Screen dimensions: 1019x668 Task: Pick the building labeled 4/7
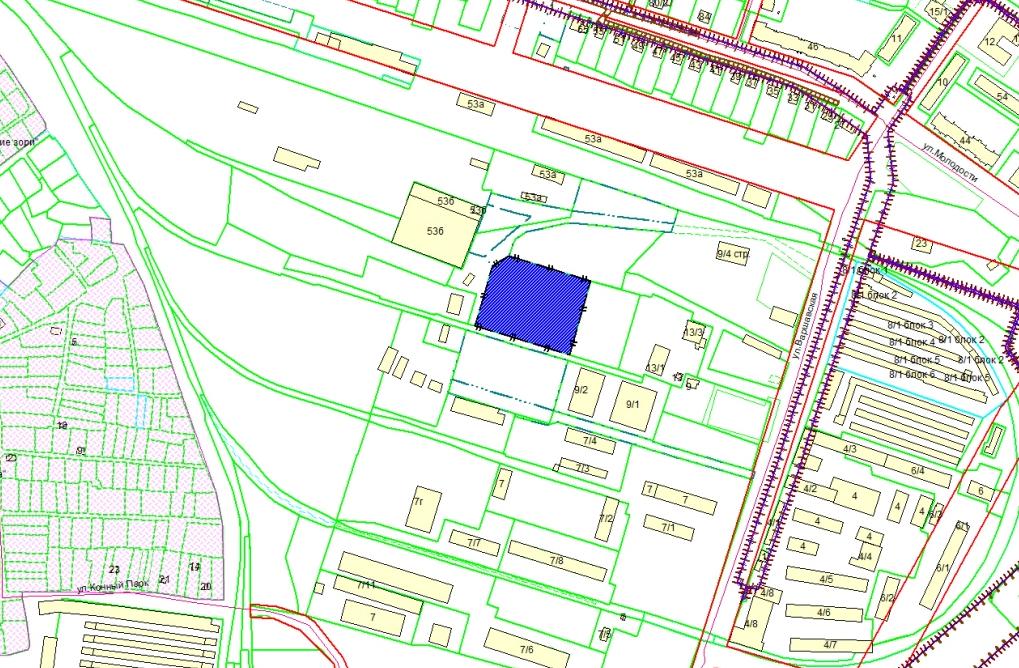(x=830, y=644)
